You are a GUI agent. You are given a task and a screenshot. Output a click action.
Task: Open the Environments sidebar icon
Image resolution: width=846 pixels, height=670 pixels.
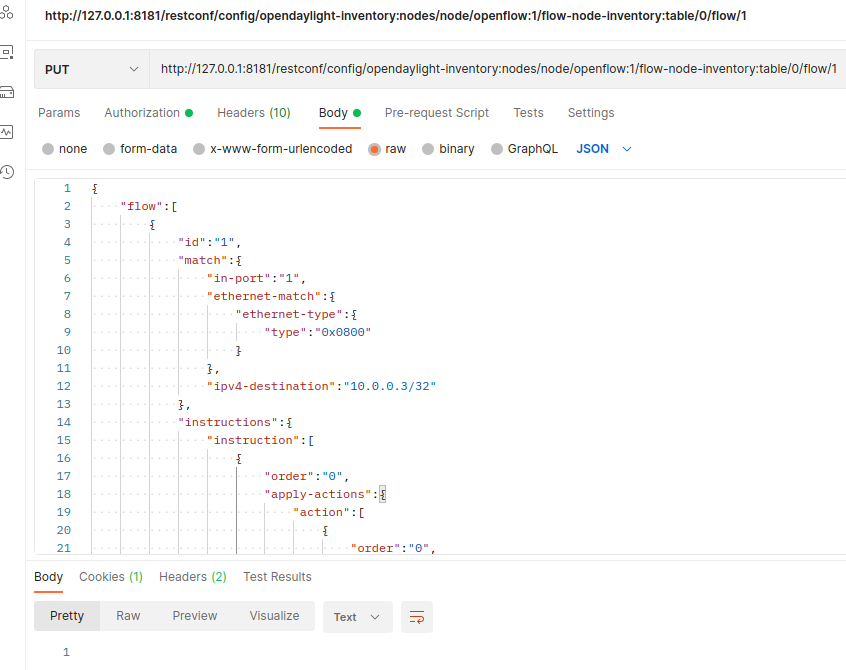6,52
